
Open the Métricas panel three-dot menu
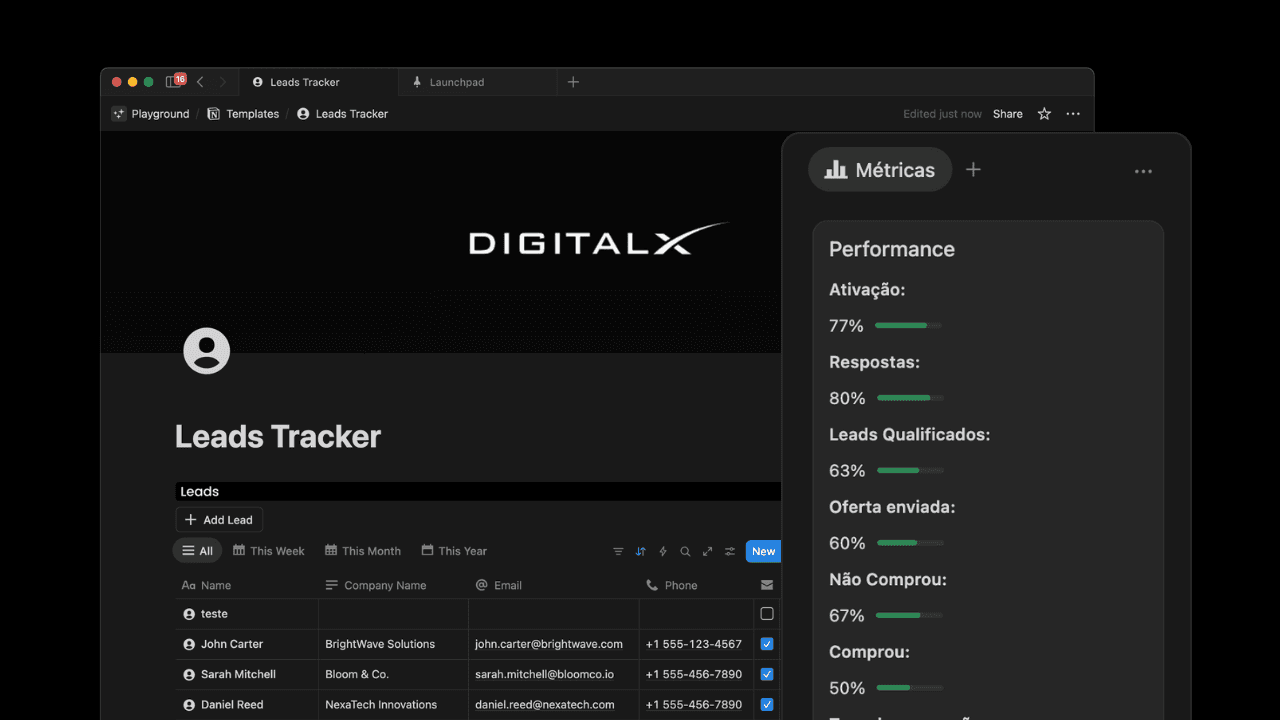[x=1143, y=172]
